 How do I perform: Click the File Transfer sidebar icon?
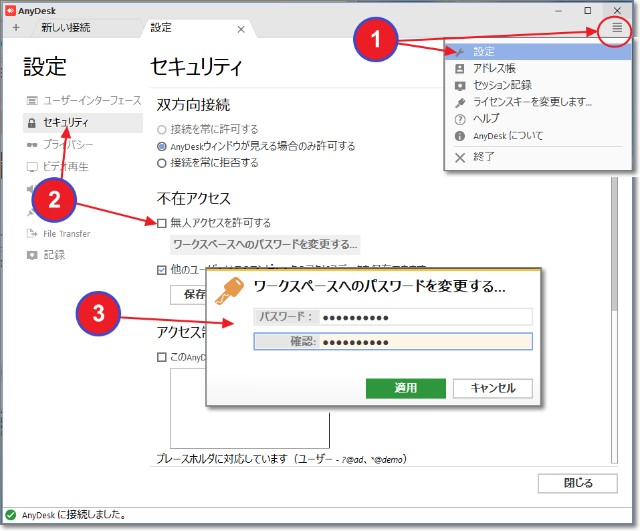[32, 234]
